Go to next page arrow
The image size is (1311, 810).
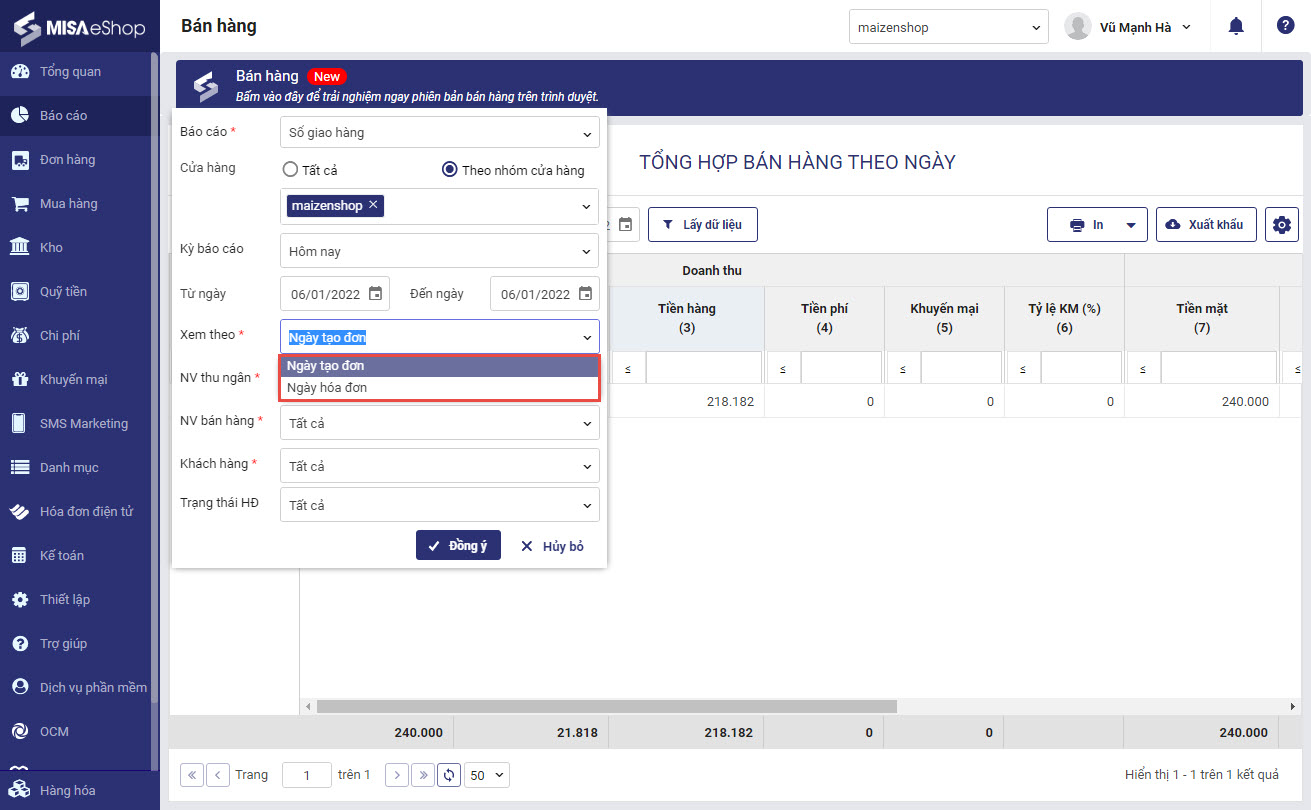coord(397,775)
